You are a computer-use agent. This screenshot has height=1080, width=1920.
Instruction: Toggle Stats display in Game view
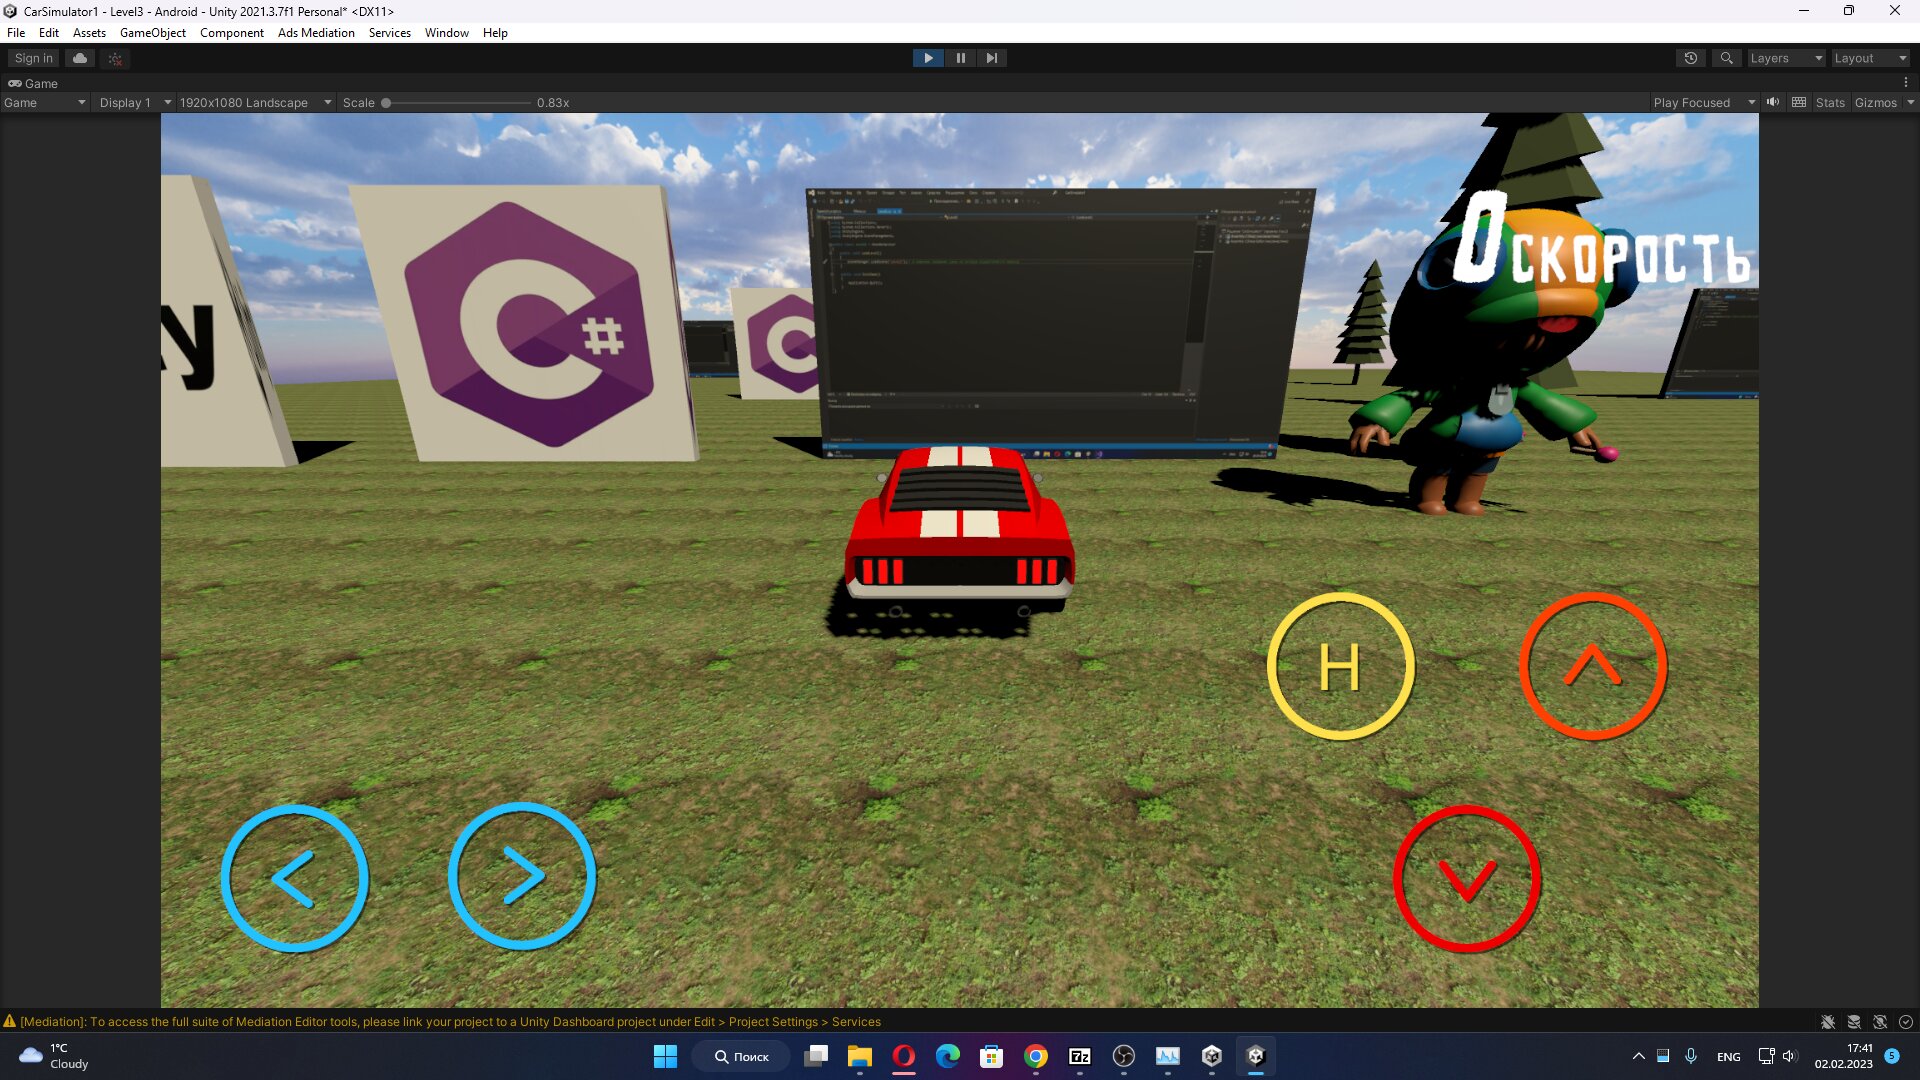tap(1829, 102)
